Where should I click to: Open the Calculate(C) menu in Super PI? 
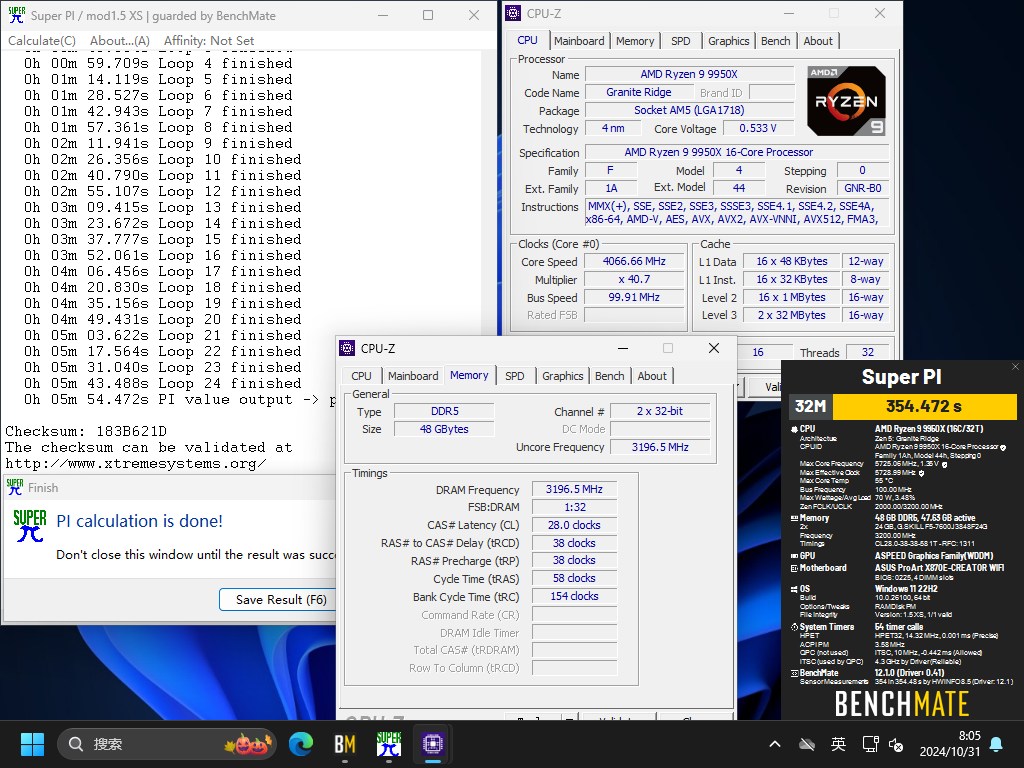tap(42, 40)
